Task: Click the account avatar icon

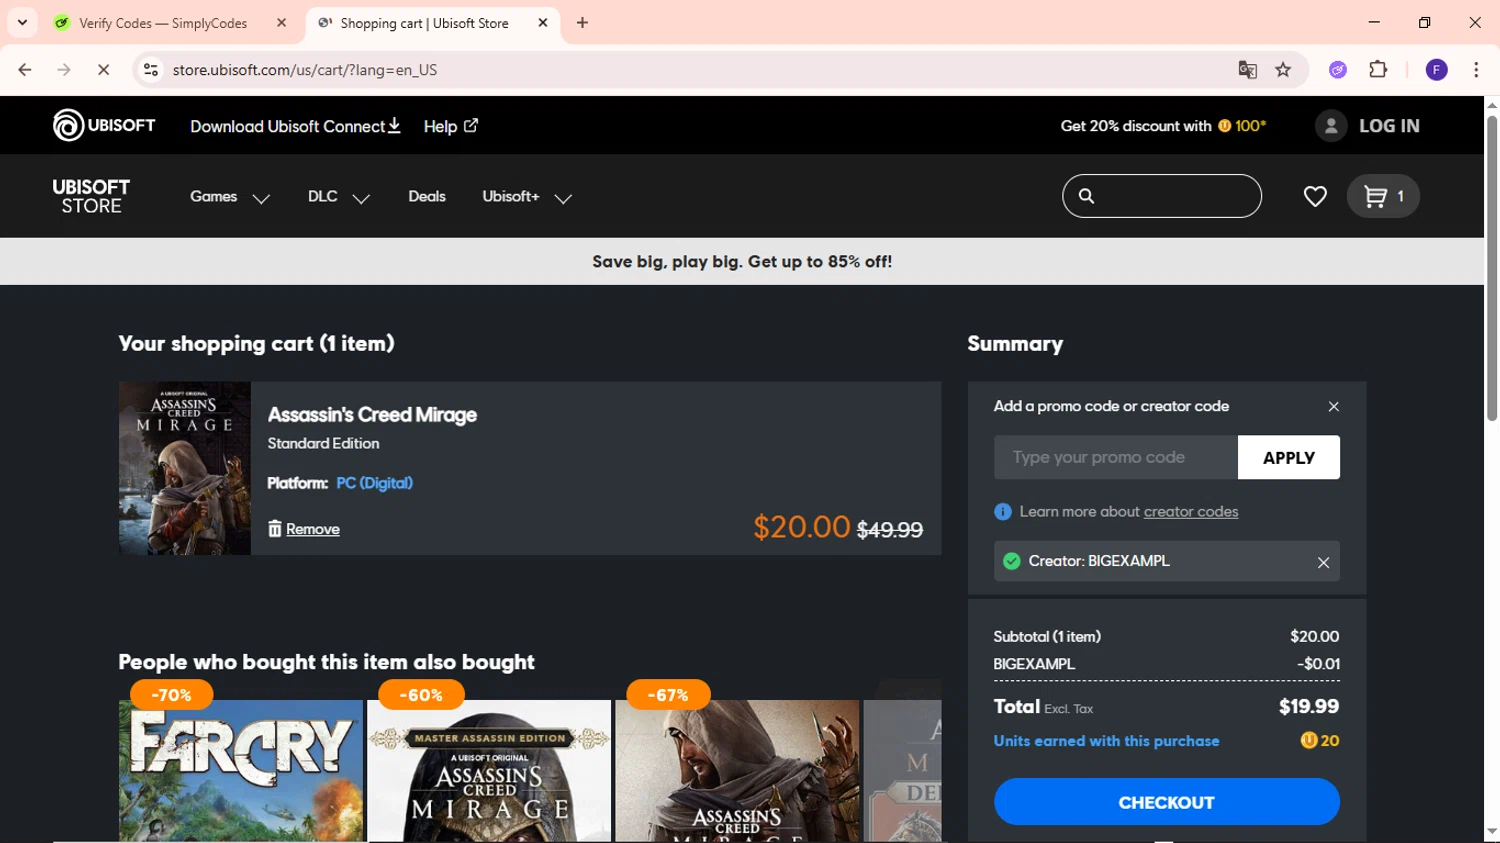Action: 1330,126
